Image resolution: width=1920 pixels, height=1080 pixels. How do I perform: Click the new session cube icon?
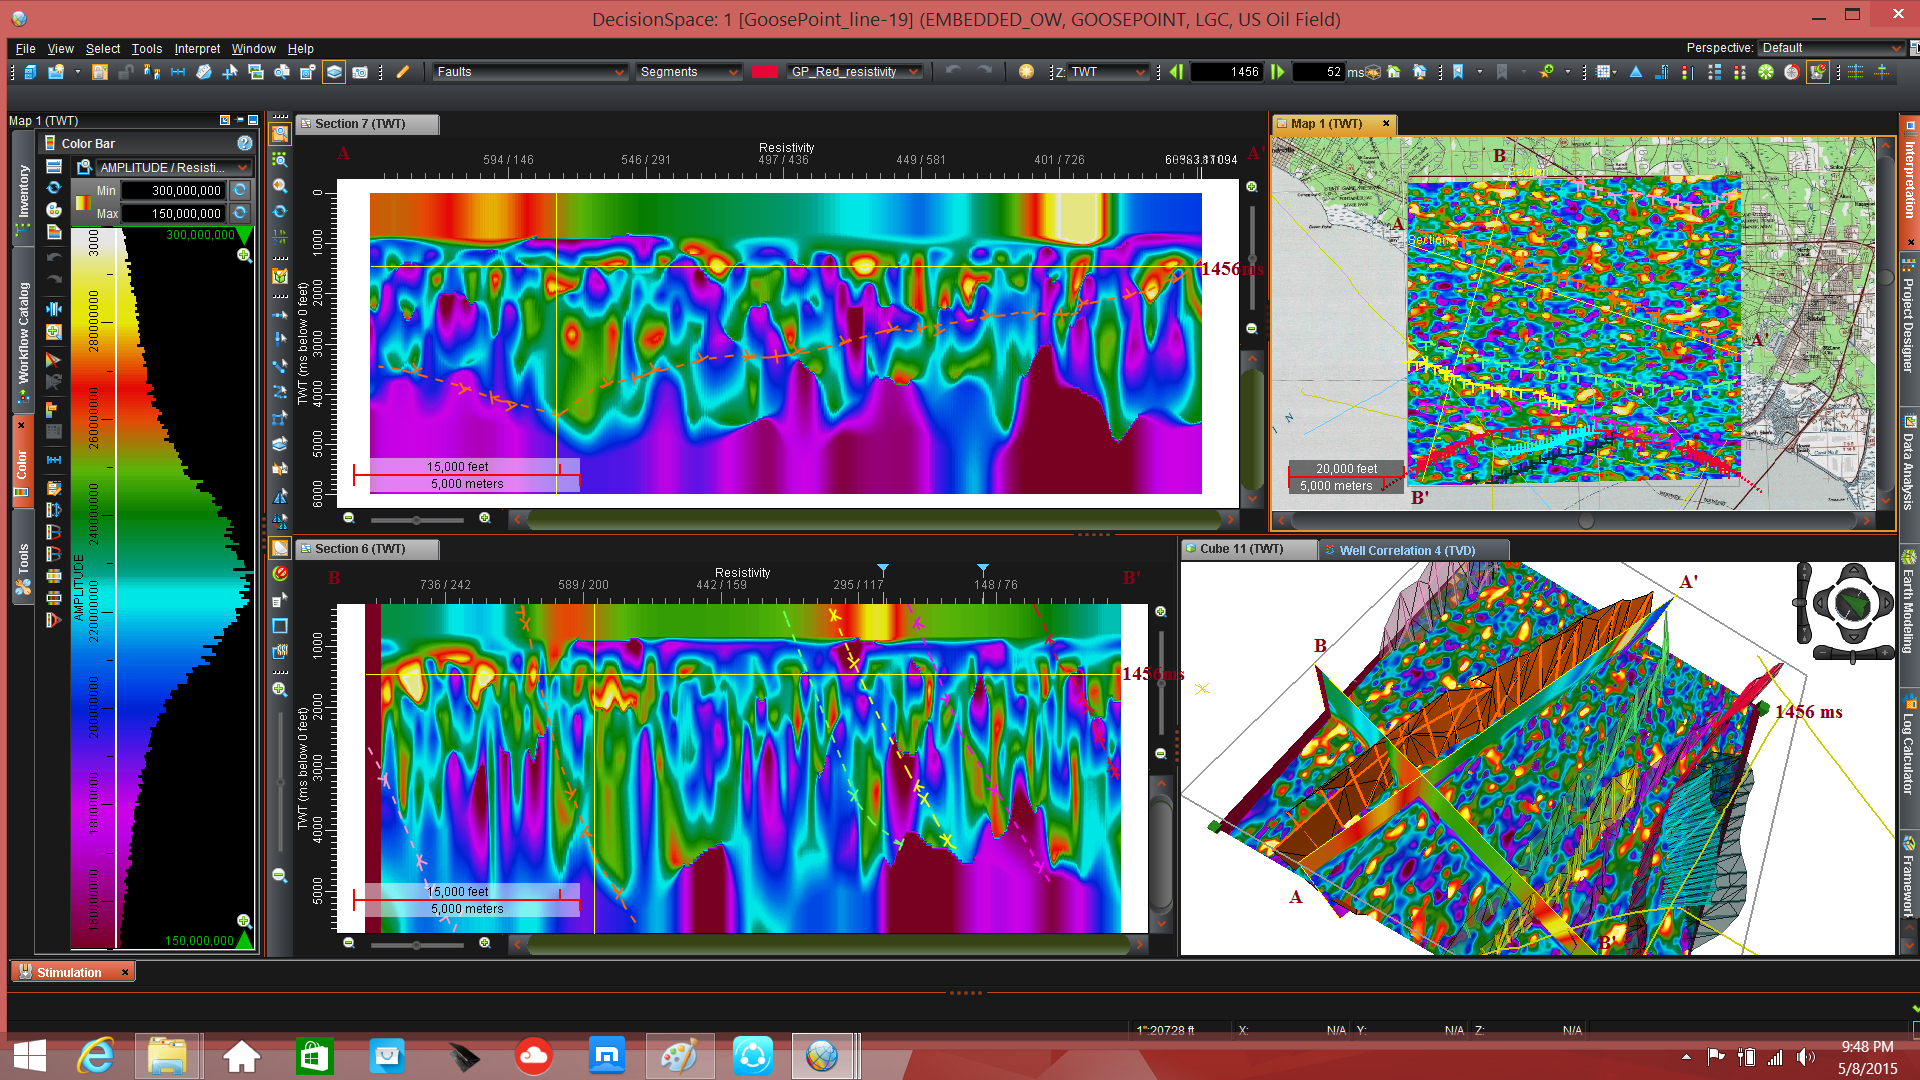tap(31, 72)
